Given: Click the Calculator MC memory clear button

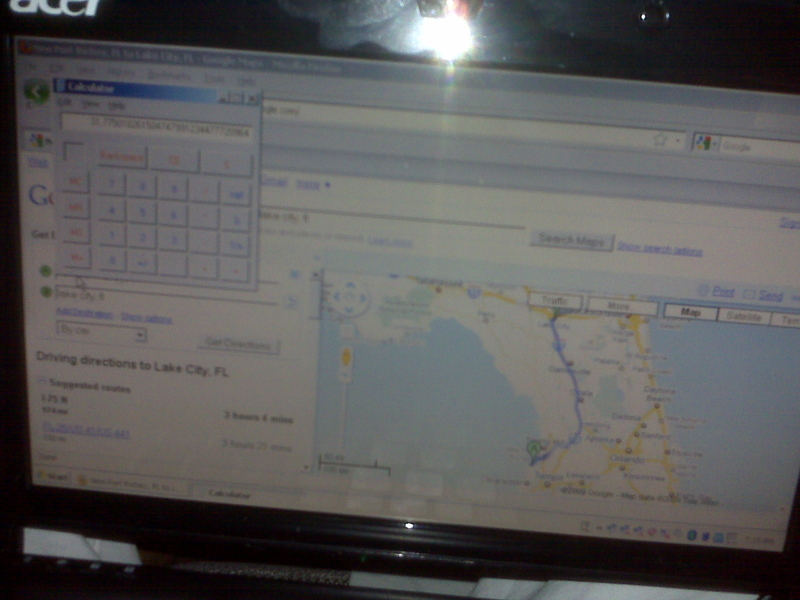Looking at the screenshot, I should (x=76, y=182).
